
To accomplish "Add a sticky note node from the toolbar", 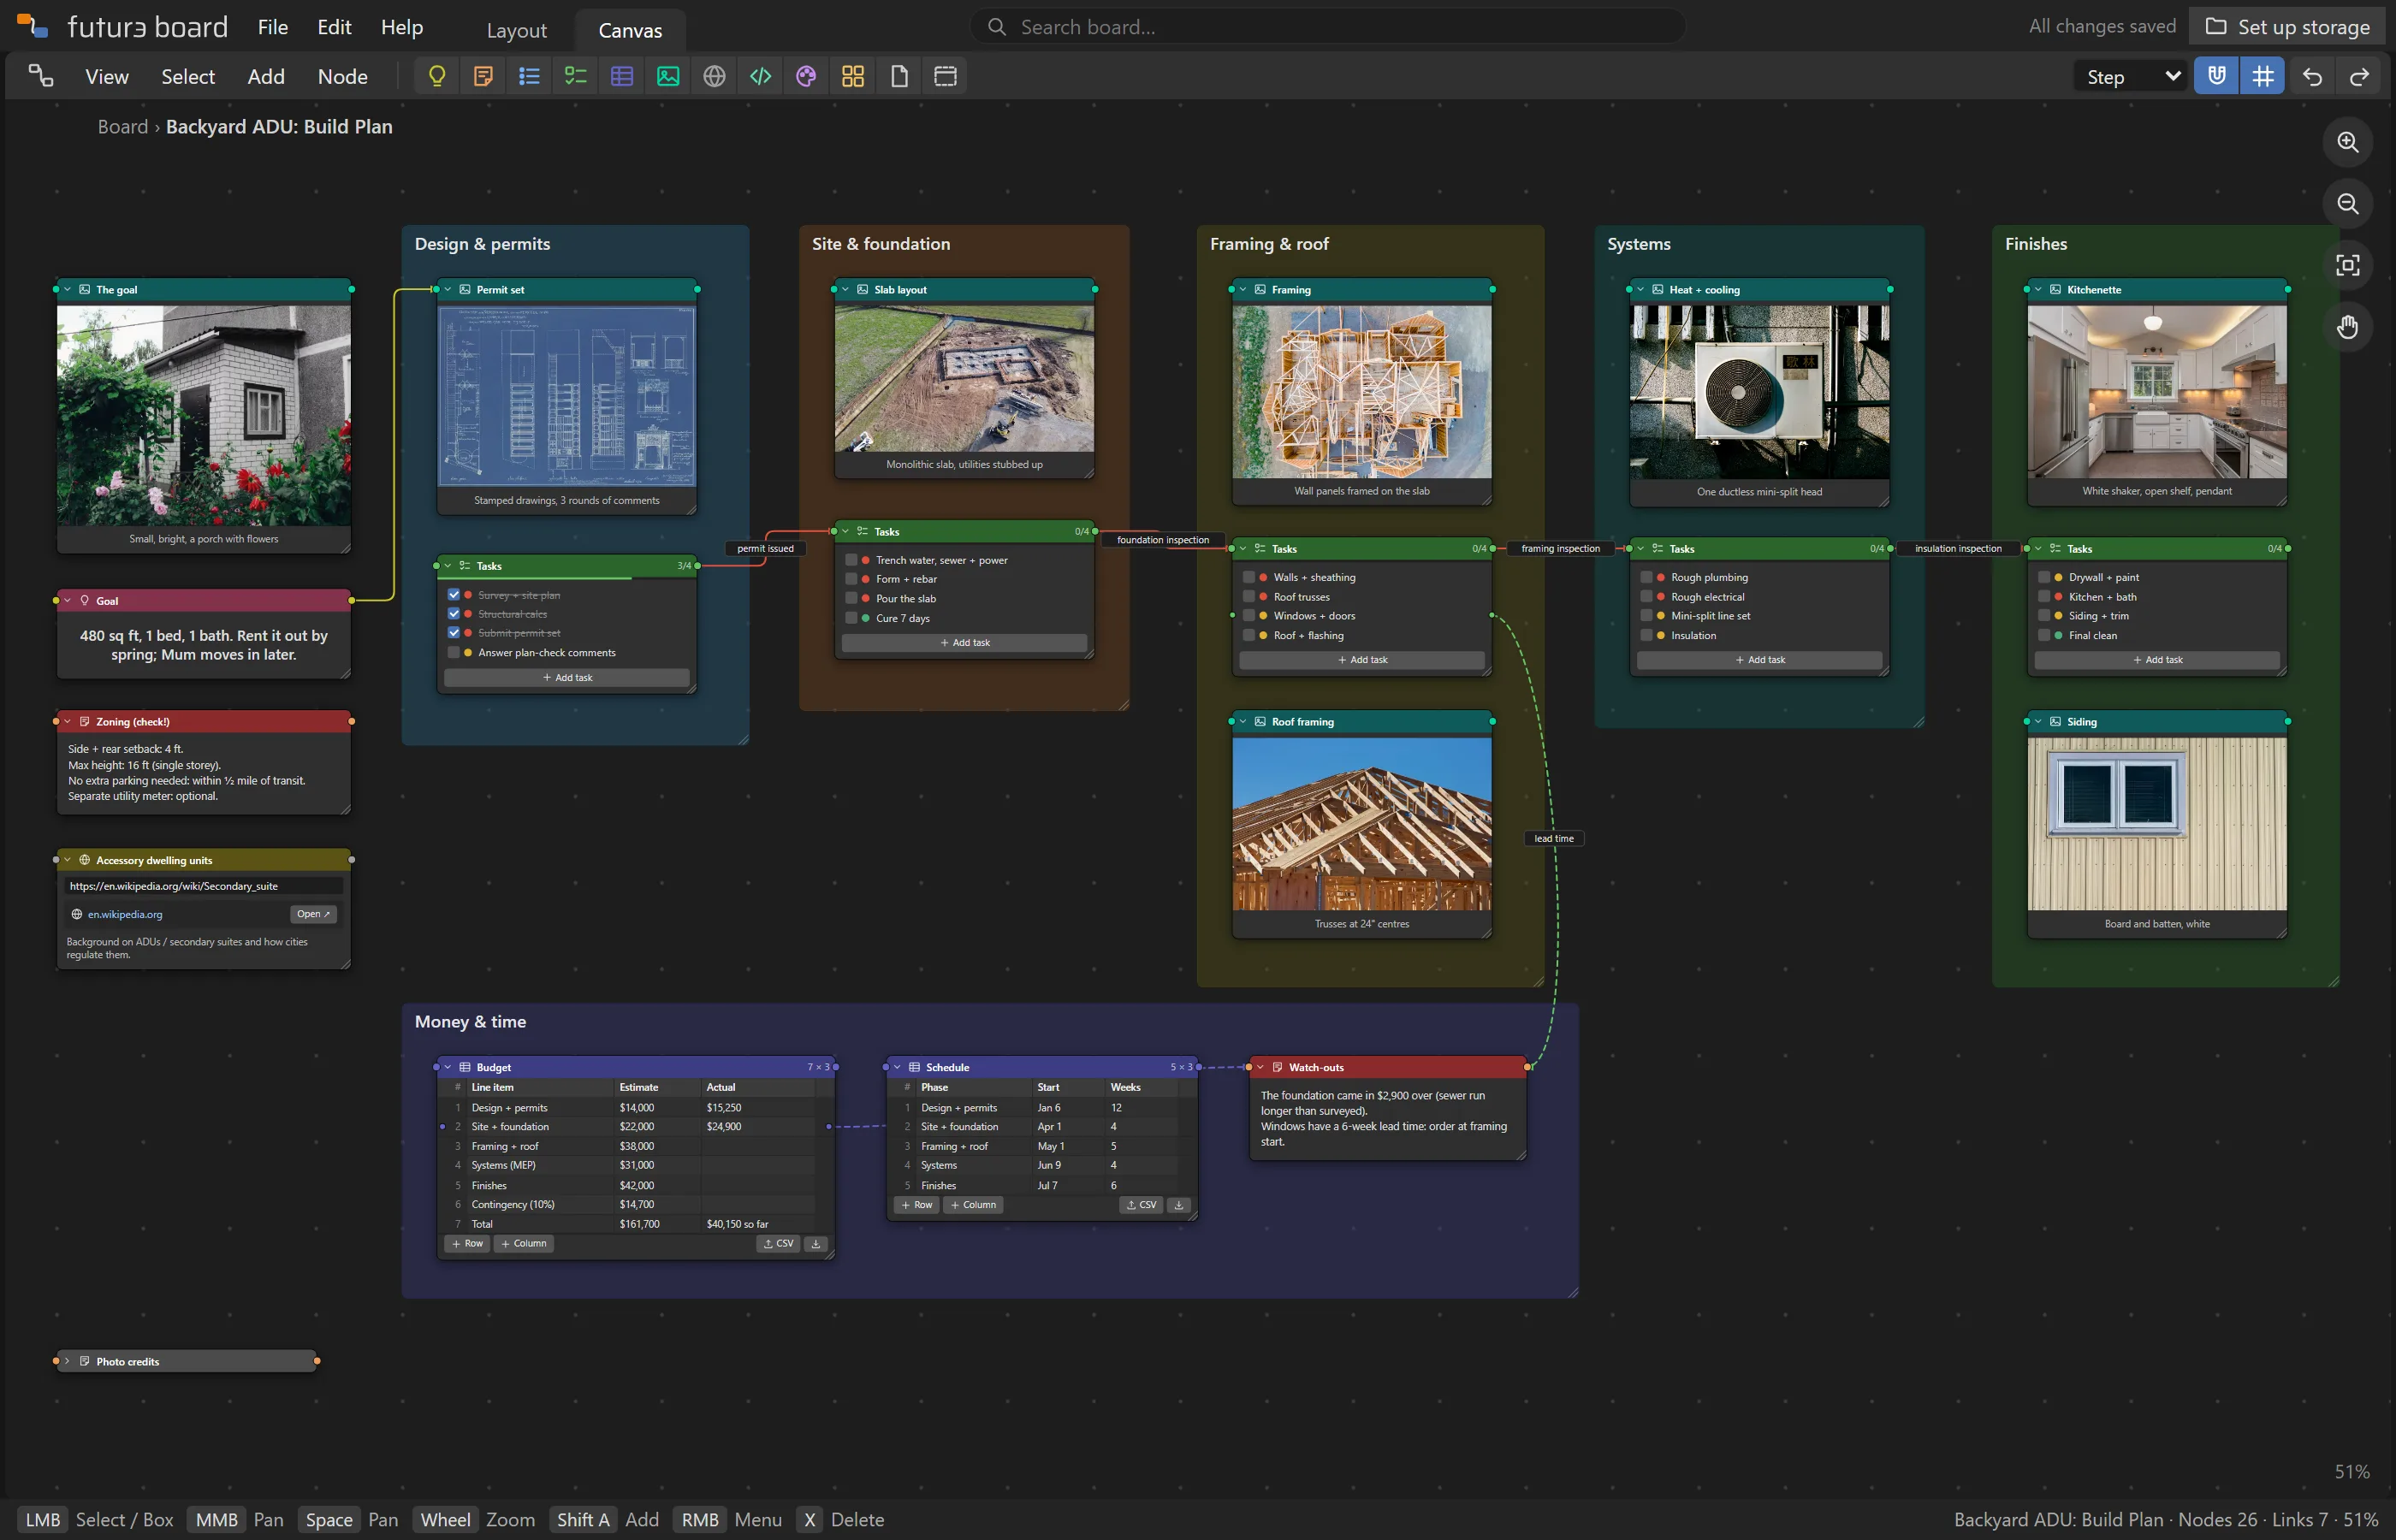I will point(483,76).
